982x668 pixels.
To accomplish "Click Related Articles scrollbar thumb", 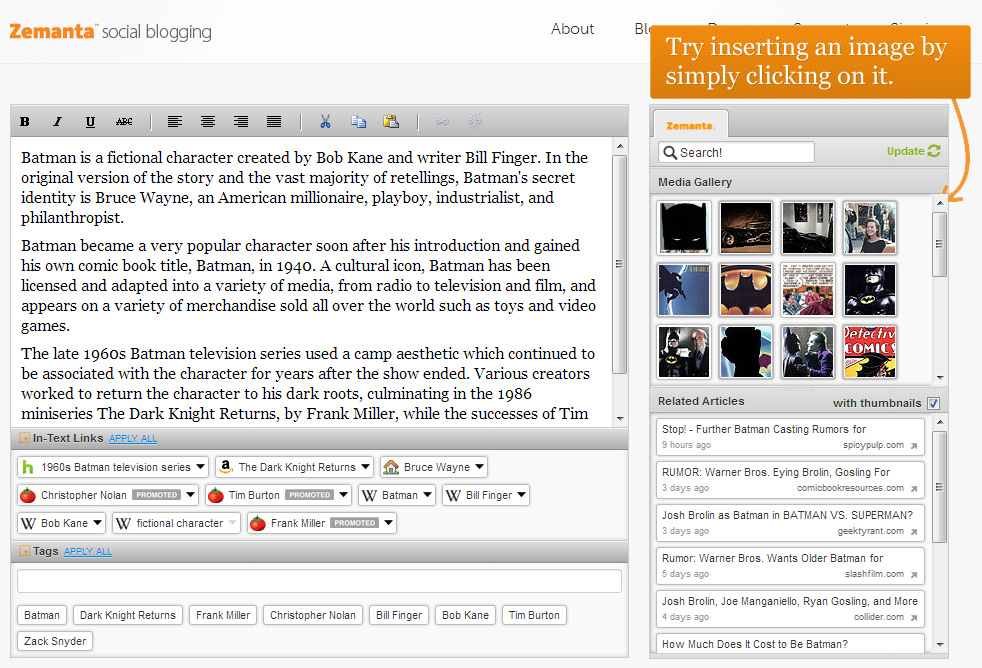I will 939,487.
